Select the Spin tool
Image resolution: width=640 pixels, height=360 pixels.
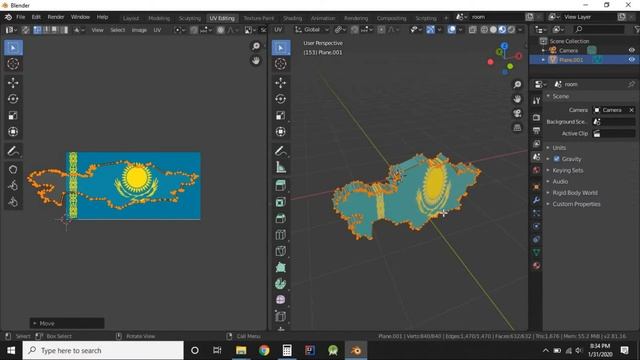click(x=281, y=284)
